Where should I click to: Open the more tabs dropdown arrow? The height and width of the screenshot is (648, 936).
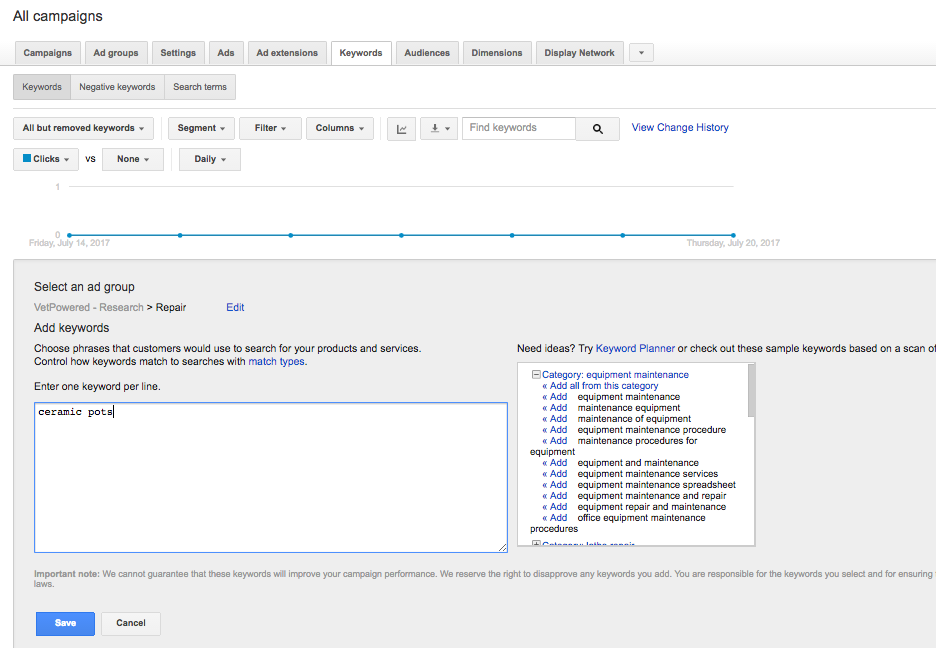point(641,53)
